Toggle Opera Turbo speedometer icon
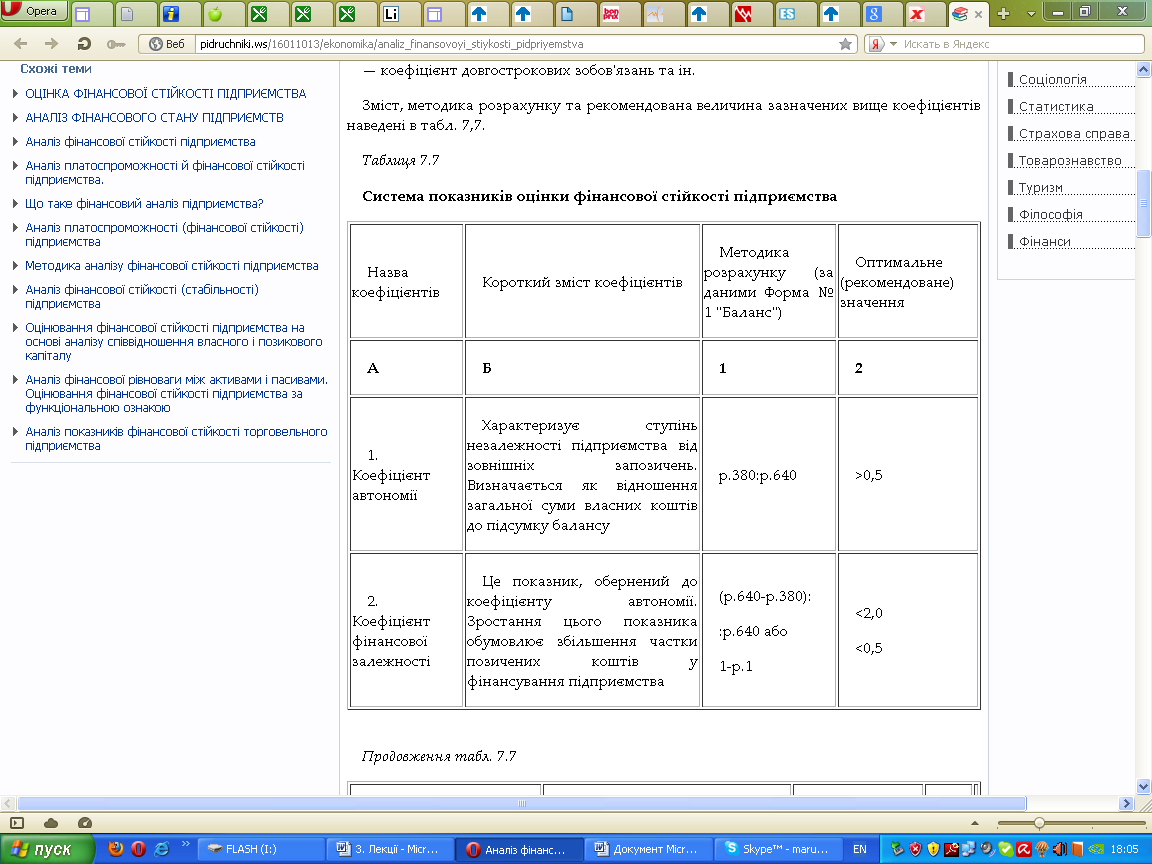Viewport: 1152px width, 864px height. [84, 823]
